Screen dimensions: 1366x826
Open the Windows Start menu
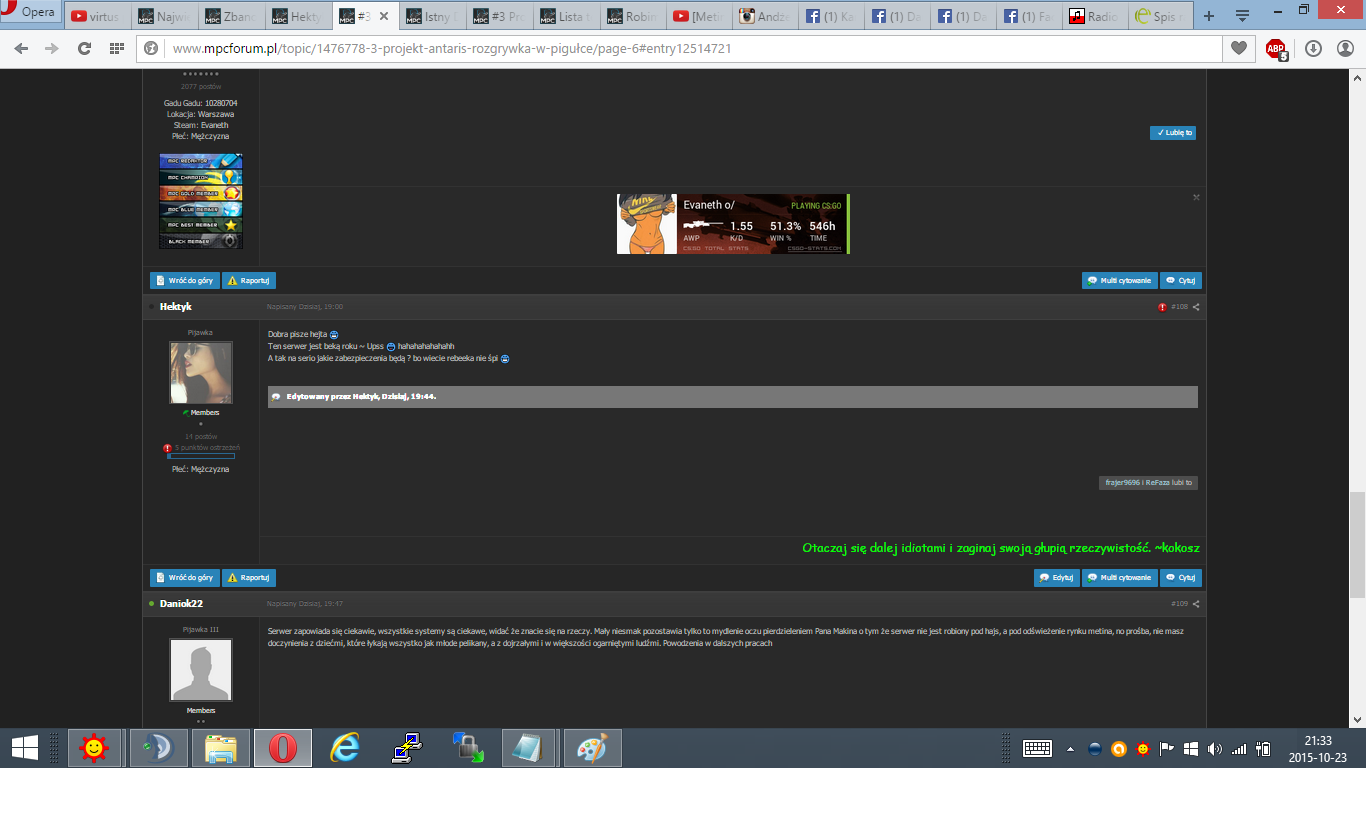point(24,748)
